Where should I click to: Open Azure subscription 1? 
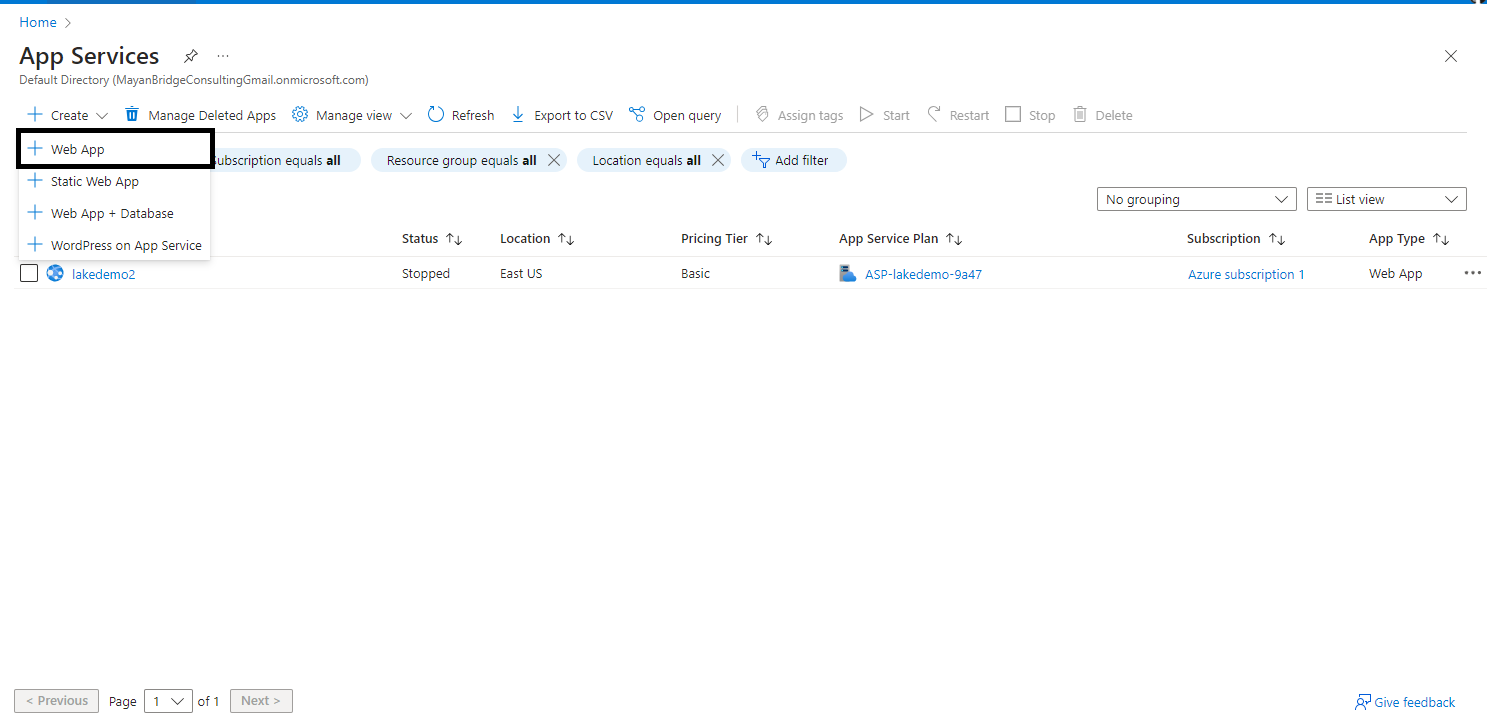1246,274
